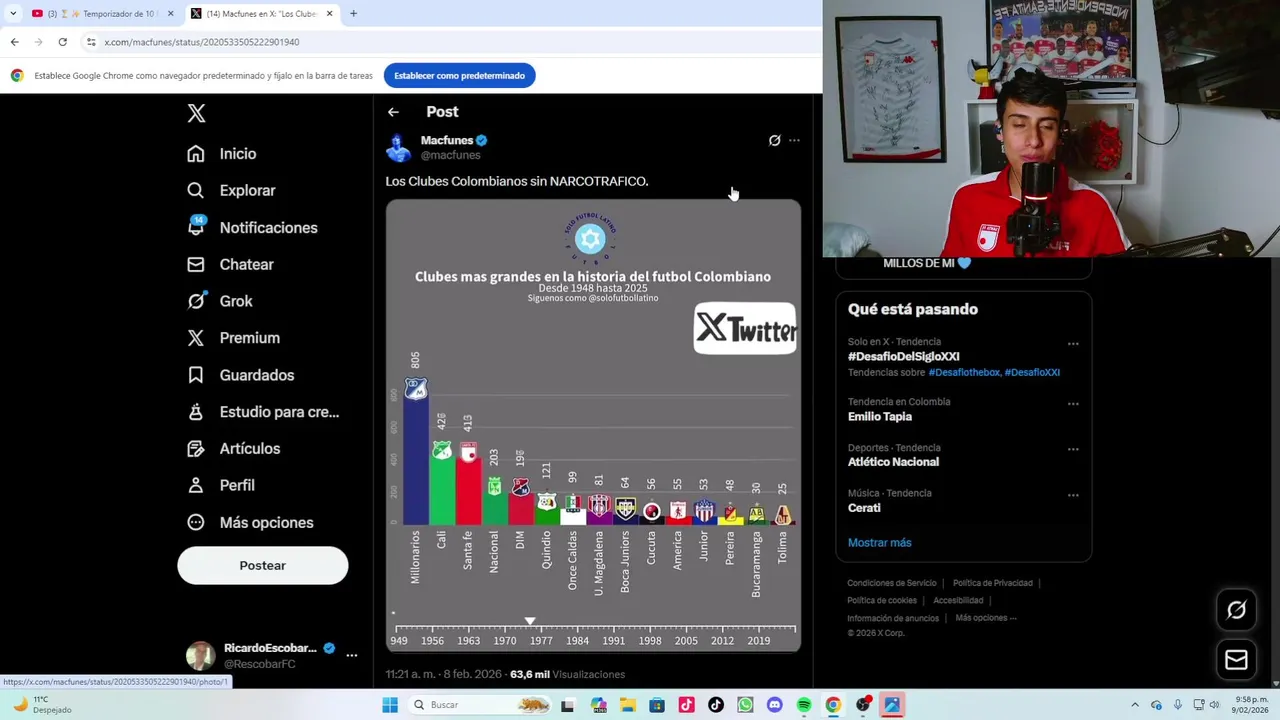Click Macfunes profile avatar

[x=399, y=148]
